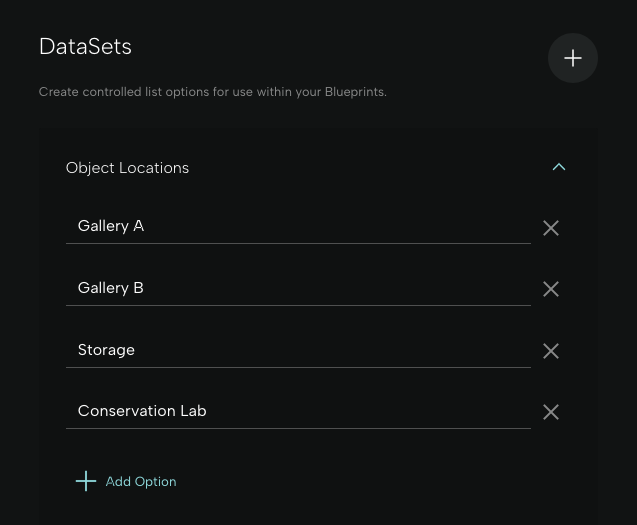Click the word Blueprints in the description

coord(355,92)
